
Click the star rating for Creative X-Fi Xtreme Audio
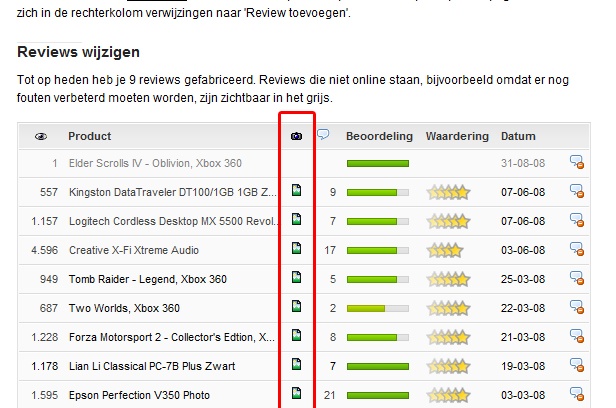tap(445, 250)
